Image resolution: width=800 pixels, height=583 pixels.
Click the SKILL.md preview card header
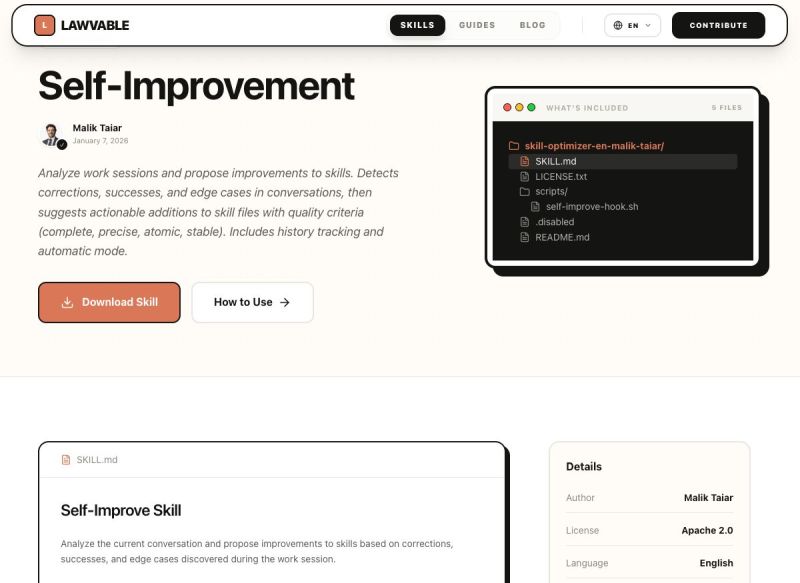pyautogui.click(x=271, y=460)
